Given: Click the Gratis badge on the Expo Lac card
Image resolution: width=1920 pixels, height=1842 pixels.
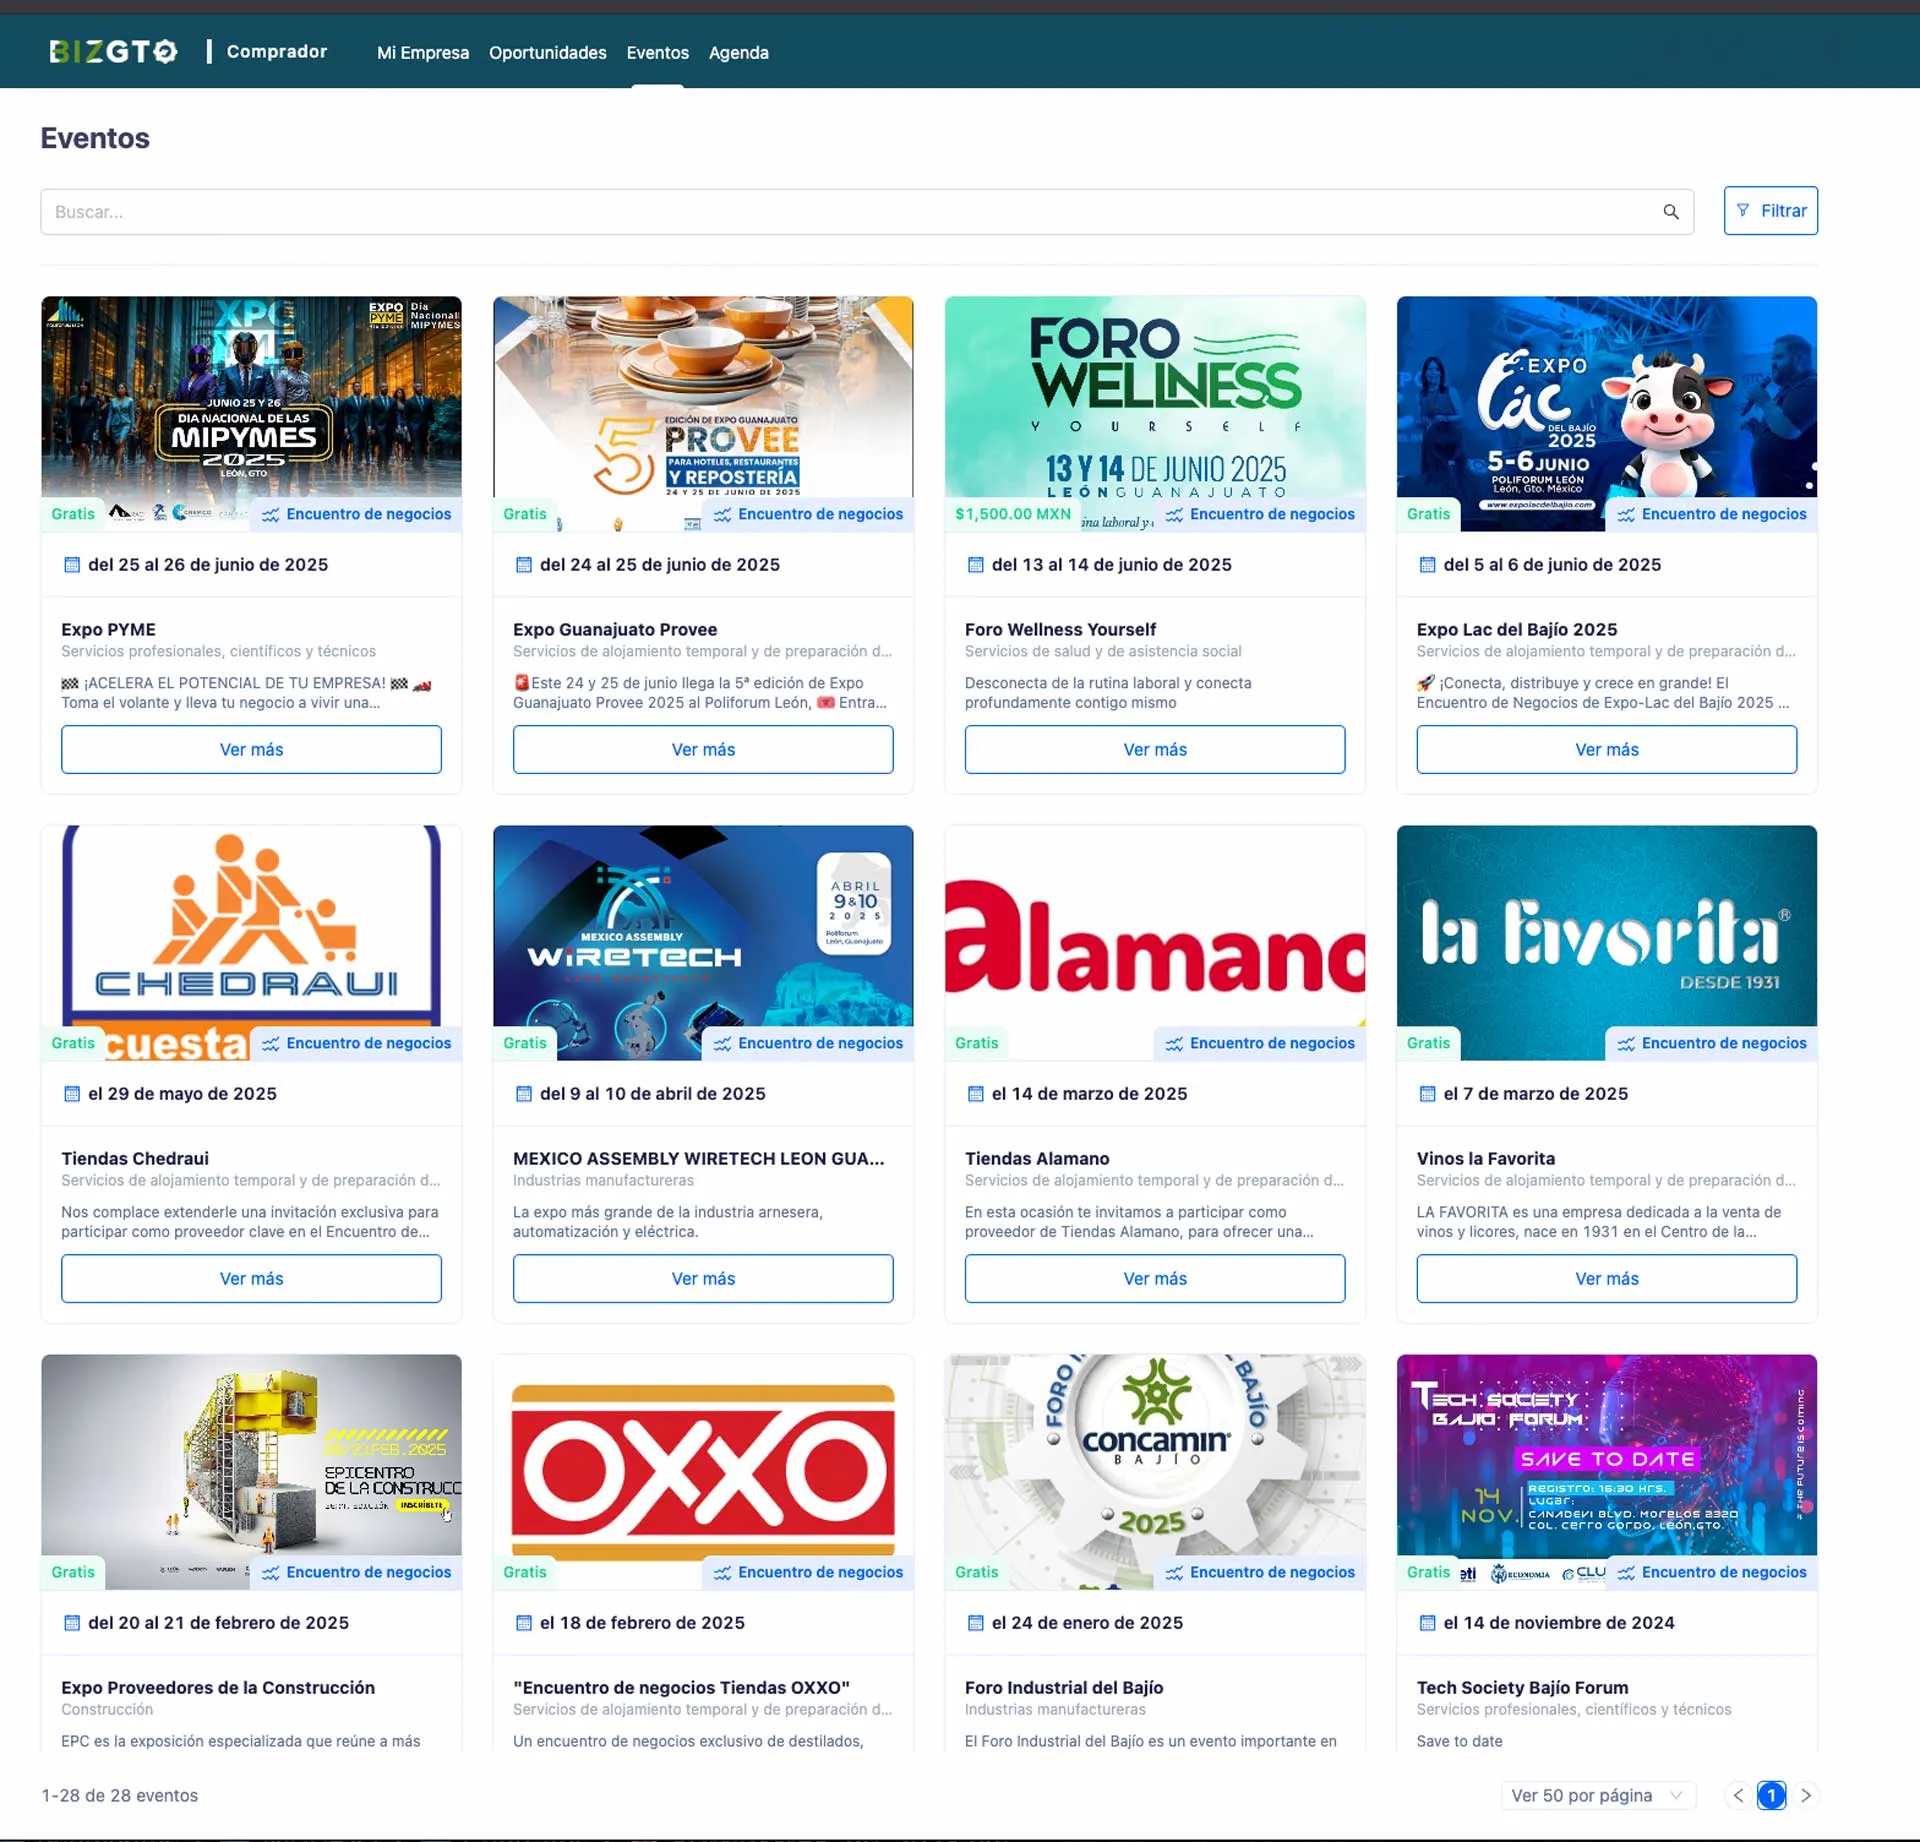Looking at the screenshot, I should pyautogui.click(x=1428, y=513).
